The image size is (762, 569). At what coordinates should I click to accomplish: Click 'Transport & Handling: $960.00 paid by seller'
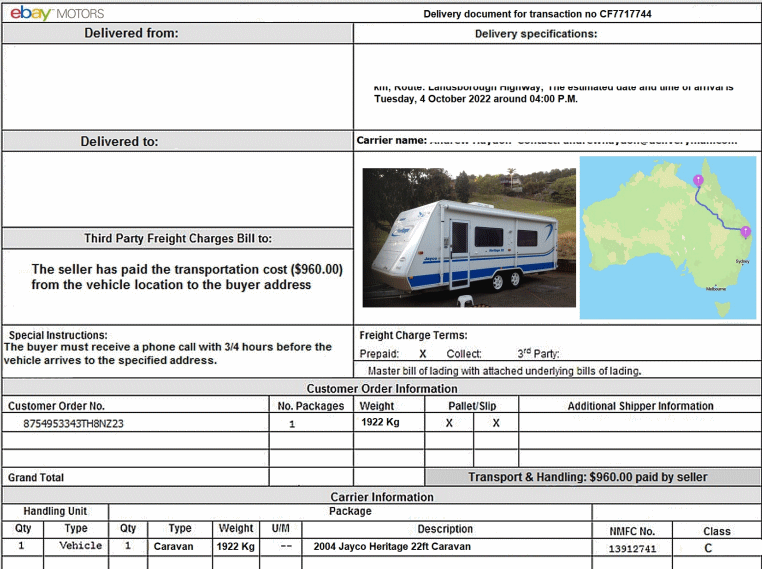588,477
